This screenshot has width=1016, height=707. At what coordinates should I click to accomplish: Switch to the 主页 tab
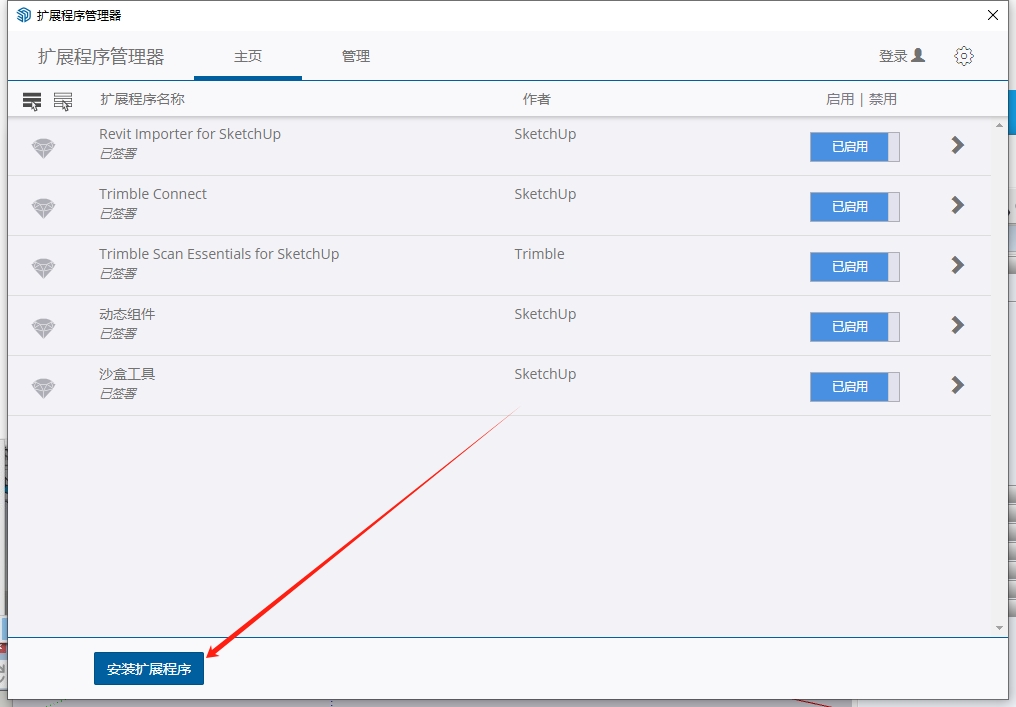pyautogui.click(x=248, y=56)
